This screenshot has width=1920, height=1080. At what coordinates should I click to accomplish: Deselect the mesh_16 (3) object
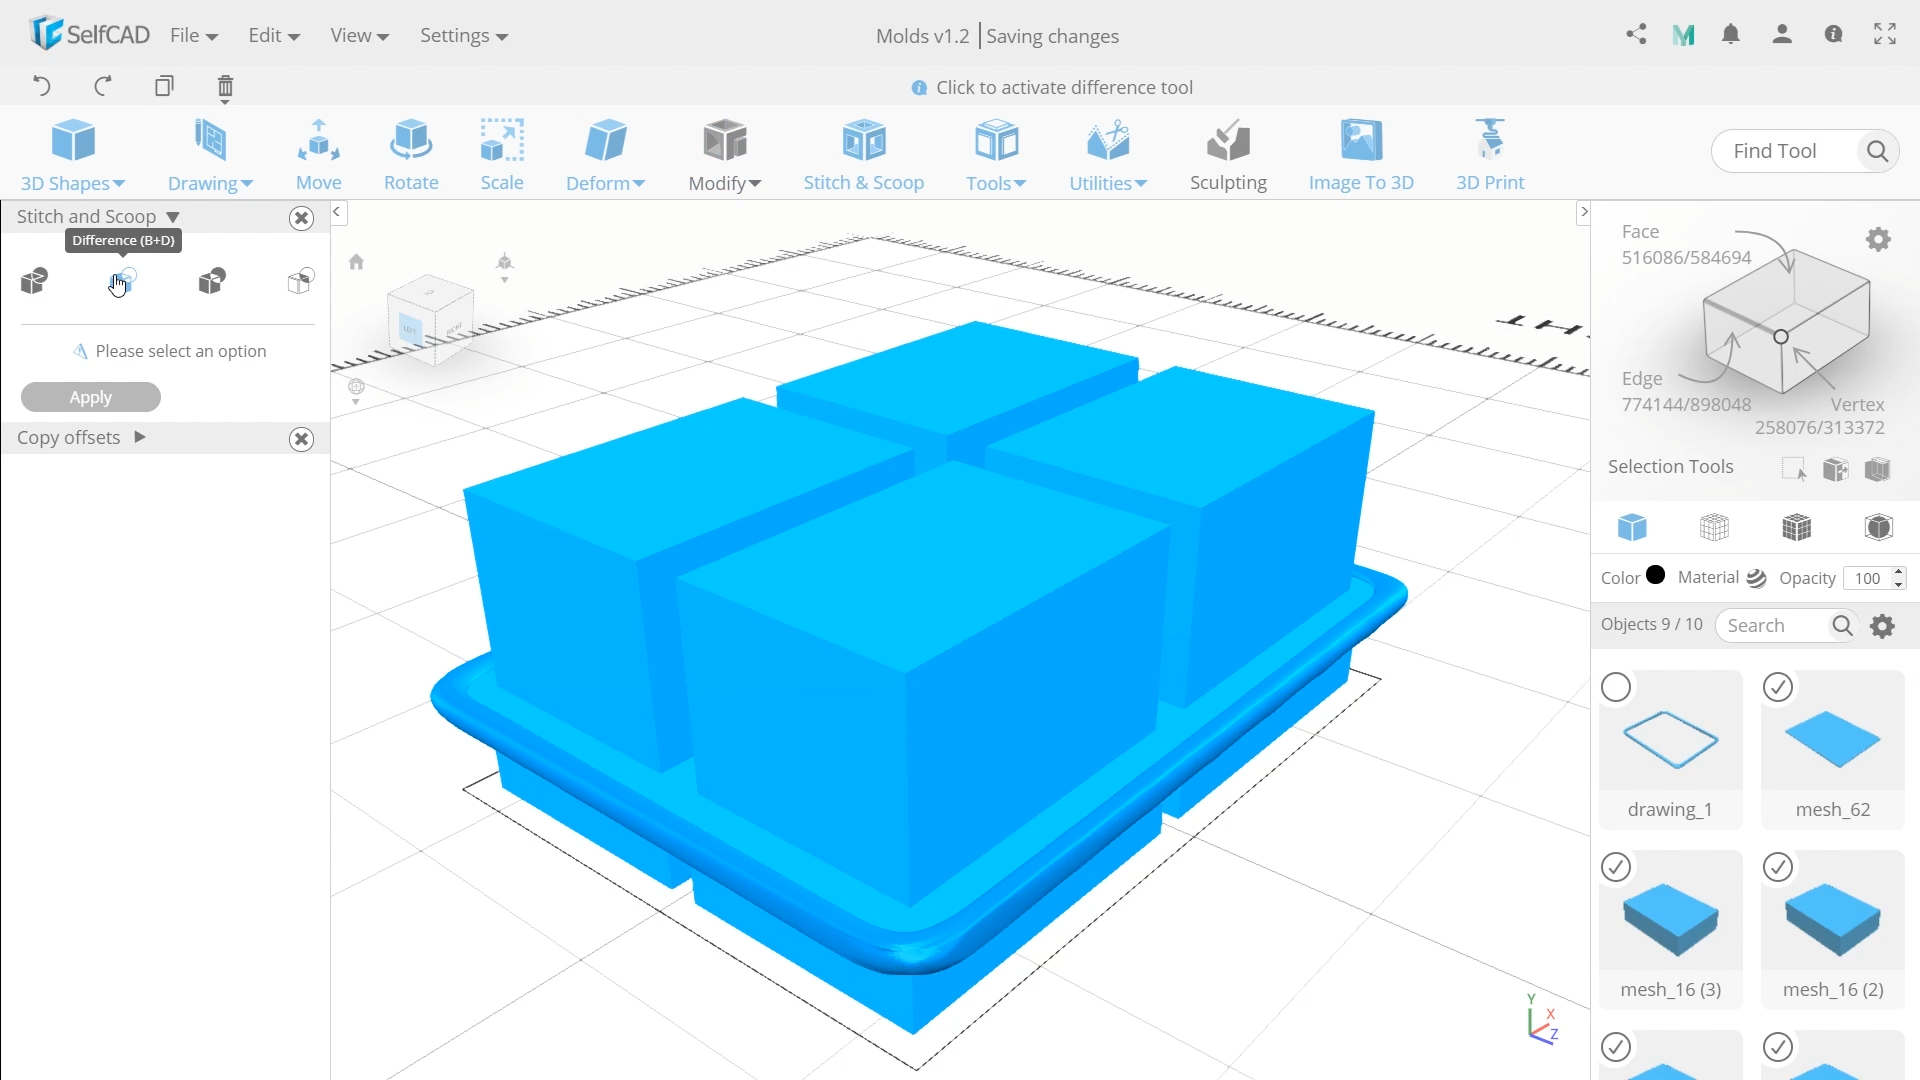1615,867
